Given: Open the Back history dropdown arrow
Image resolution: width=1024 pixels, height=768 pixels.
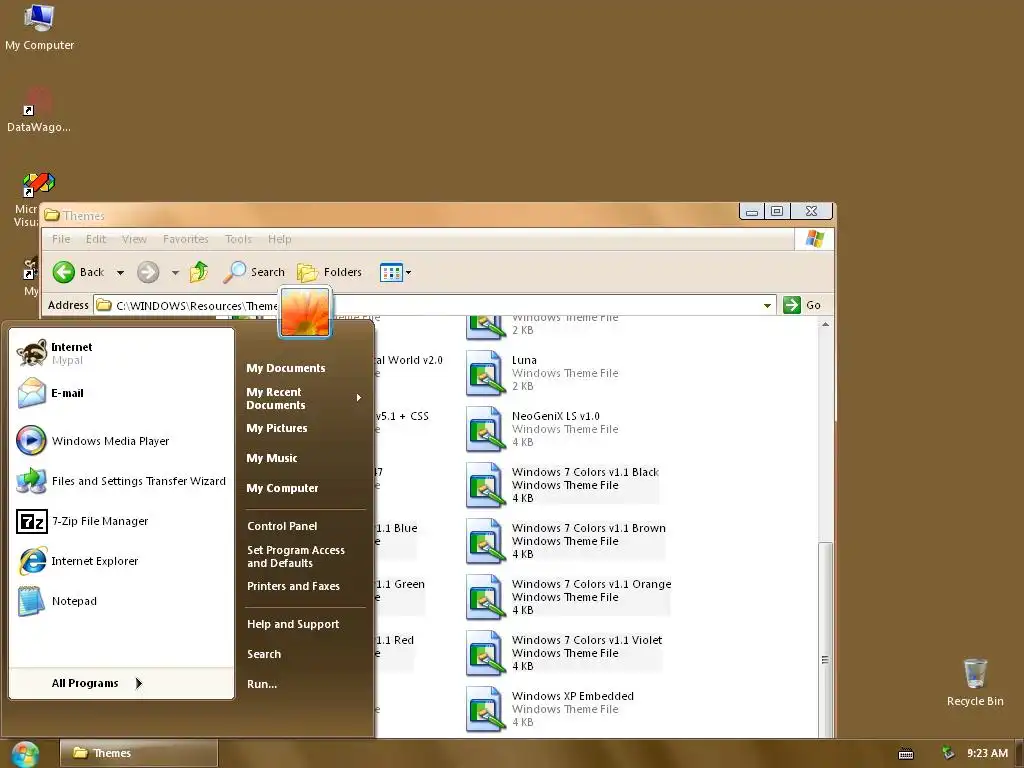Looking at the screenshot, I should coord(120,272).
